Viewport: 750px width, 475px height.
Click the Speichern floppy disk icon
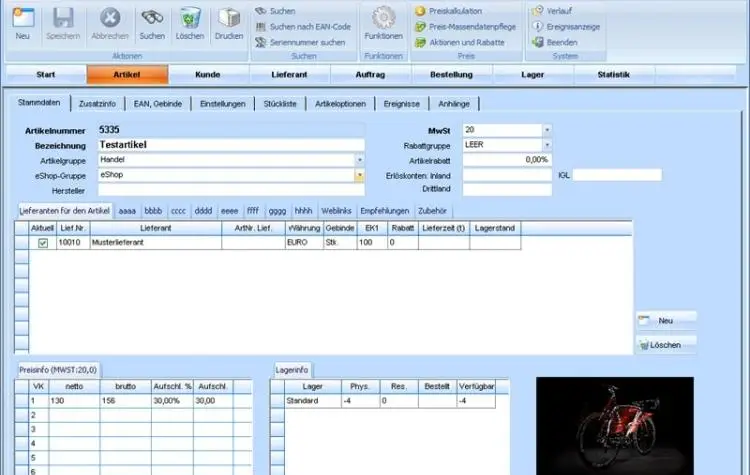[63, 18]
